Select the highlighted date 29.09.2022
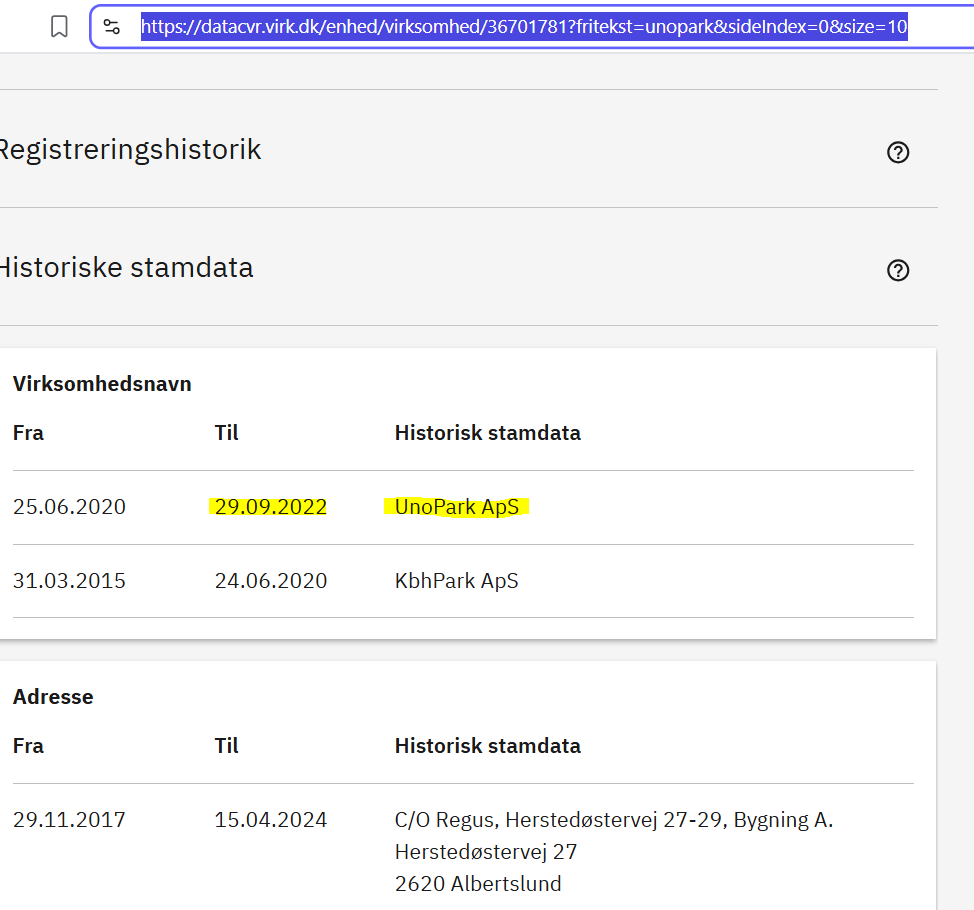This screenshot has height=910, width=974. pos(270,507)
